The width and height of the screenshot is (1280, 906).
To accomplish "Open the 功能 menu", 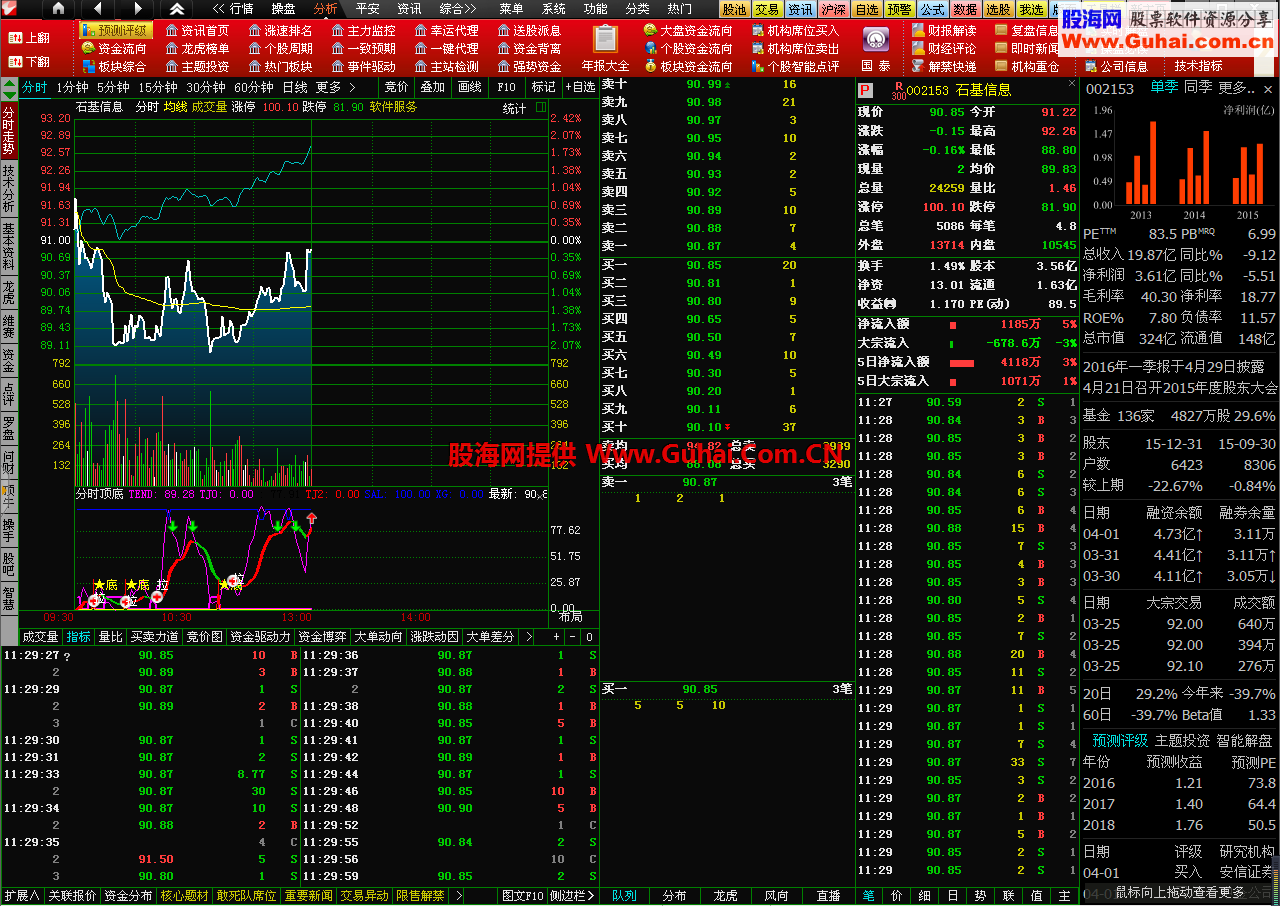I will pos(596,8).
